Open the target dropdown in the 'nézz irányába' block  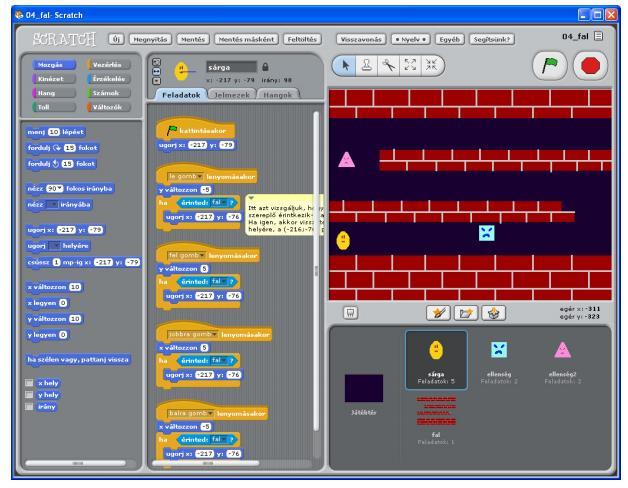[x=52, y=205]
